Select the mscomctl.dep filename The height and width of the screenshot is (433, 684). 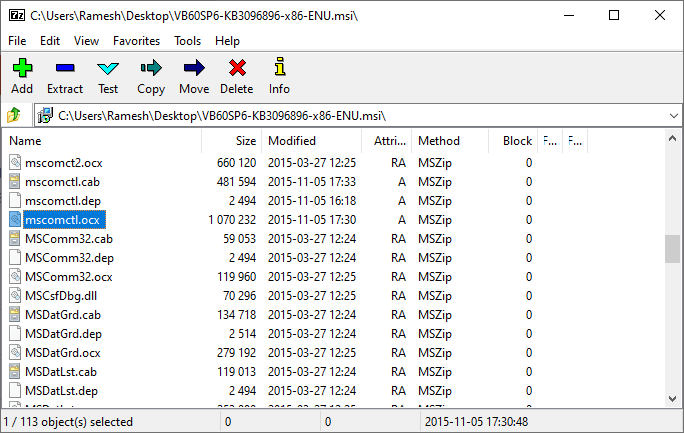pyautogui.click(x=63, y=201)
